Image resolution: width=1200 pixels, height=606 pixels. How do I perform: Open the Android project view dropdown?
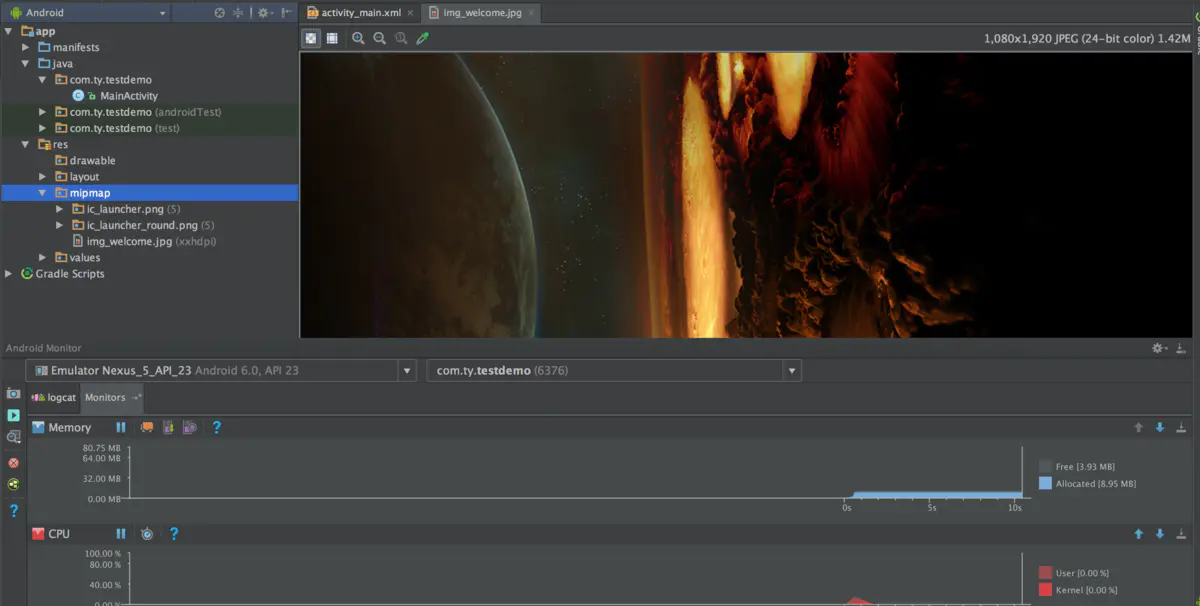pyautogui.click(x=87, y=13)
